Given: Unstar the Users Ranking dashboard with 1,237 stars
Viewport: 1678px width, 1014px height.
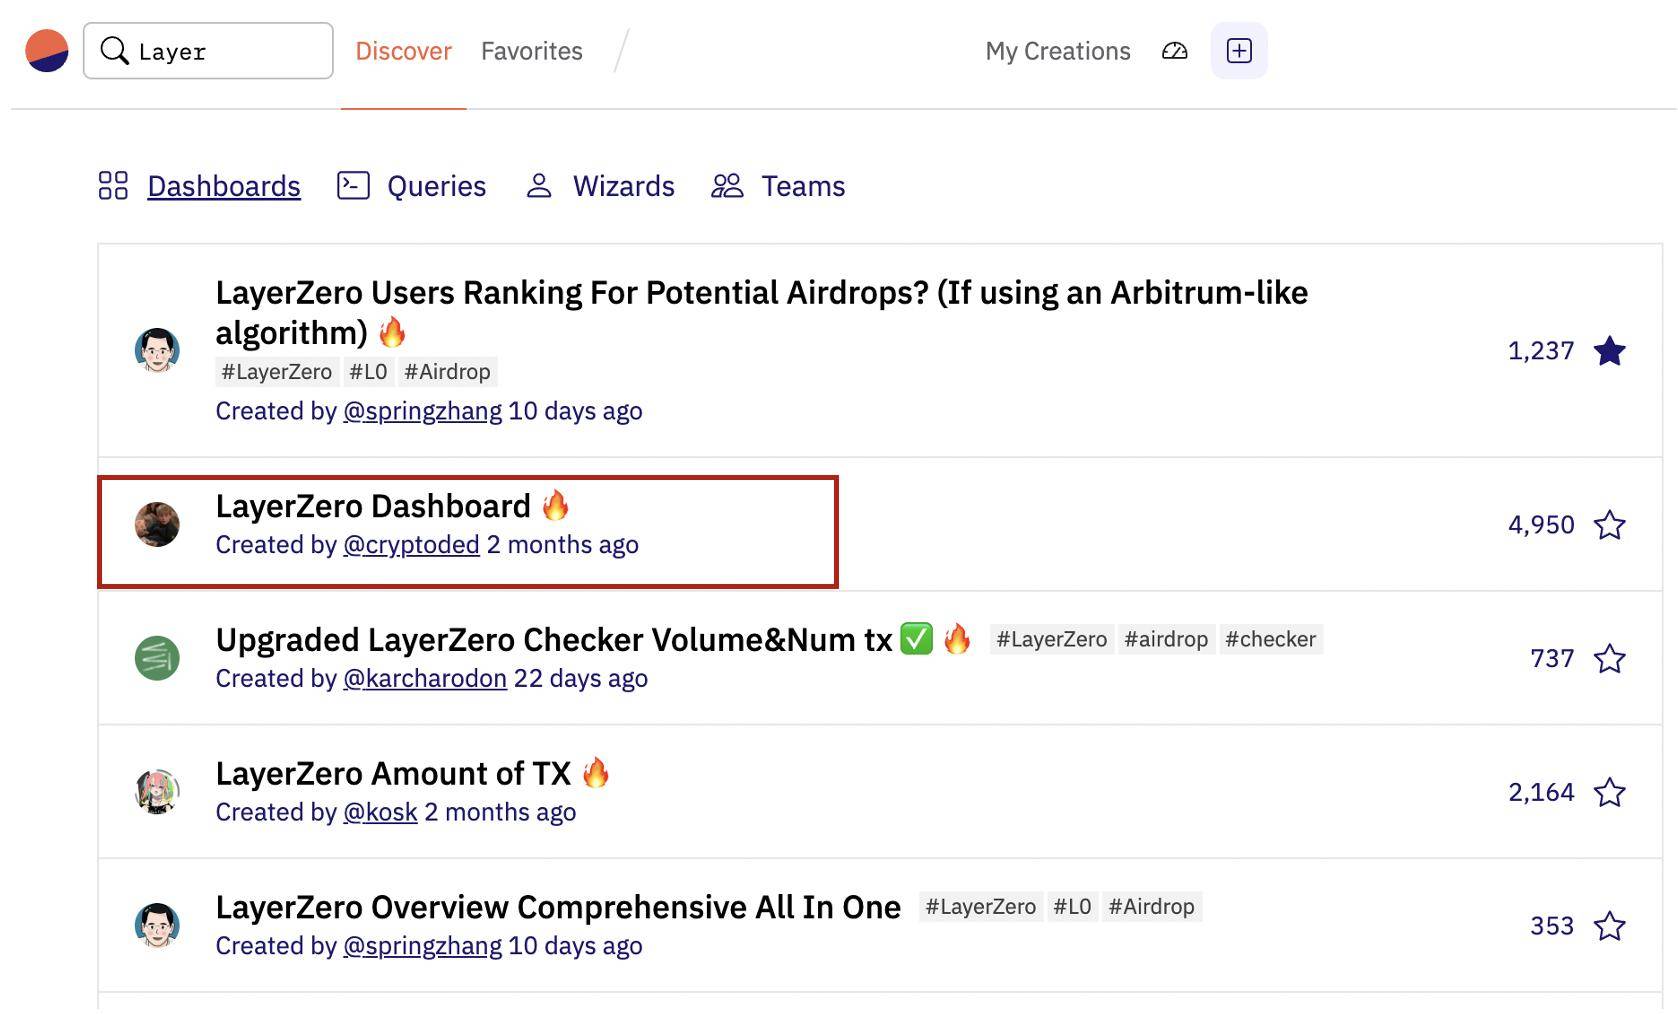Looking at the screenshot, I should point(1609,351).
